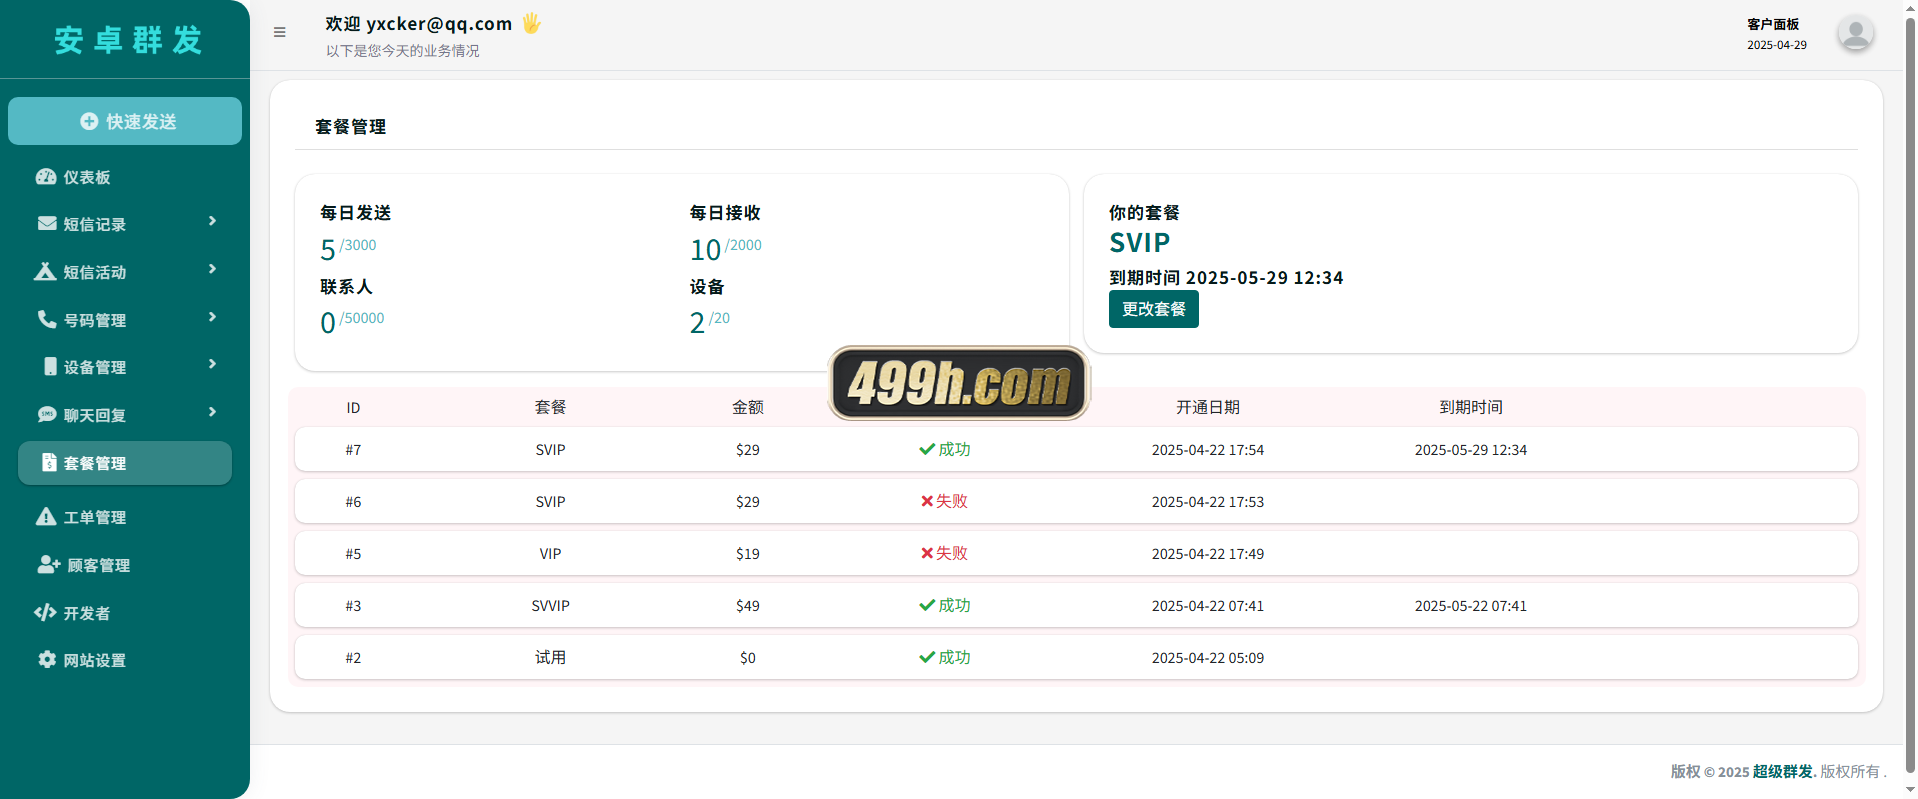The width and height of the screenshot is (1918, 799).
Task: Click the dashboard gauge icon 仪表板
Action: coord(46,177)
